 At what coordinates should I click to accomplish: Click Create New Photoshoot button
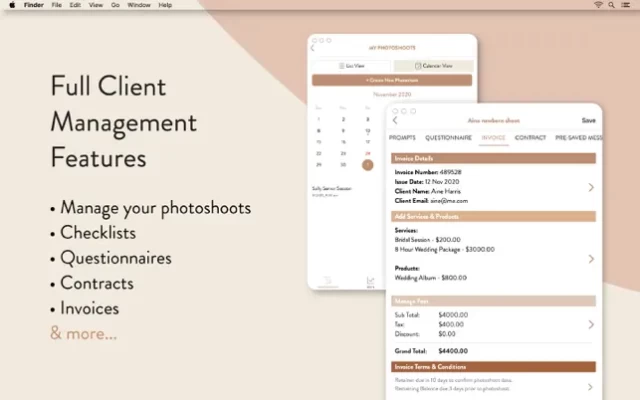pos(377,79)
